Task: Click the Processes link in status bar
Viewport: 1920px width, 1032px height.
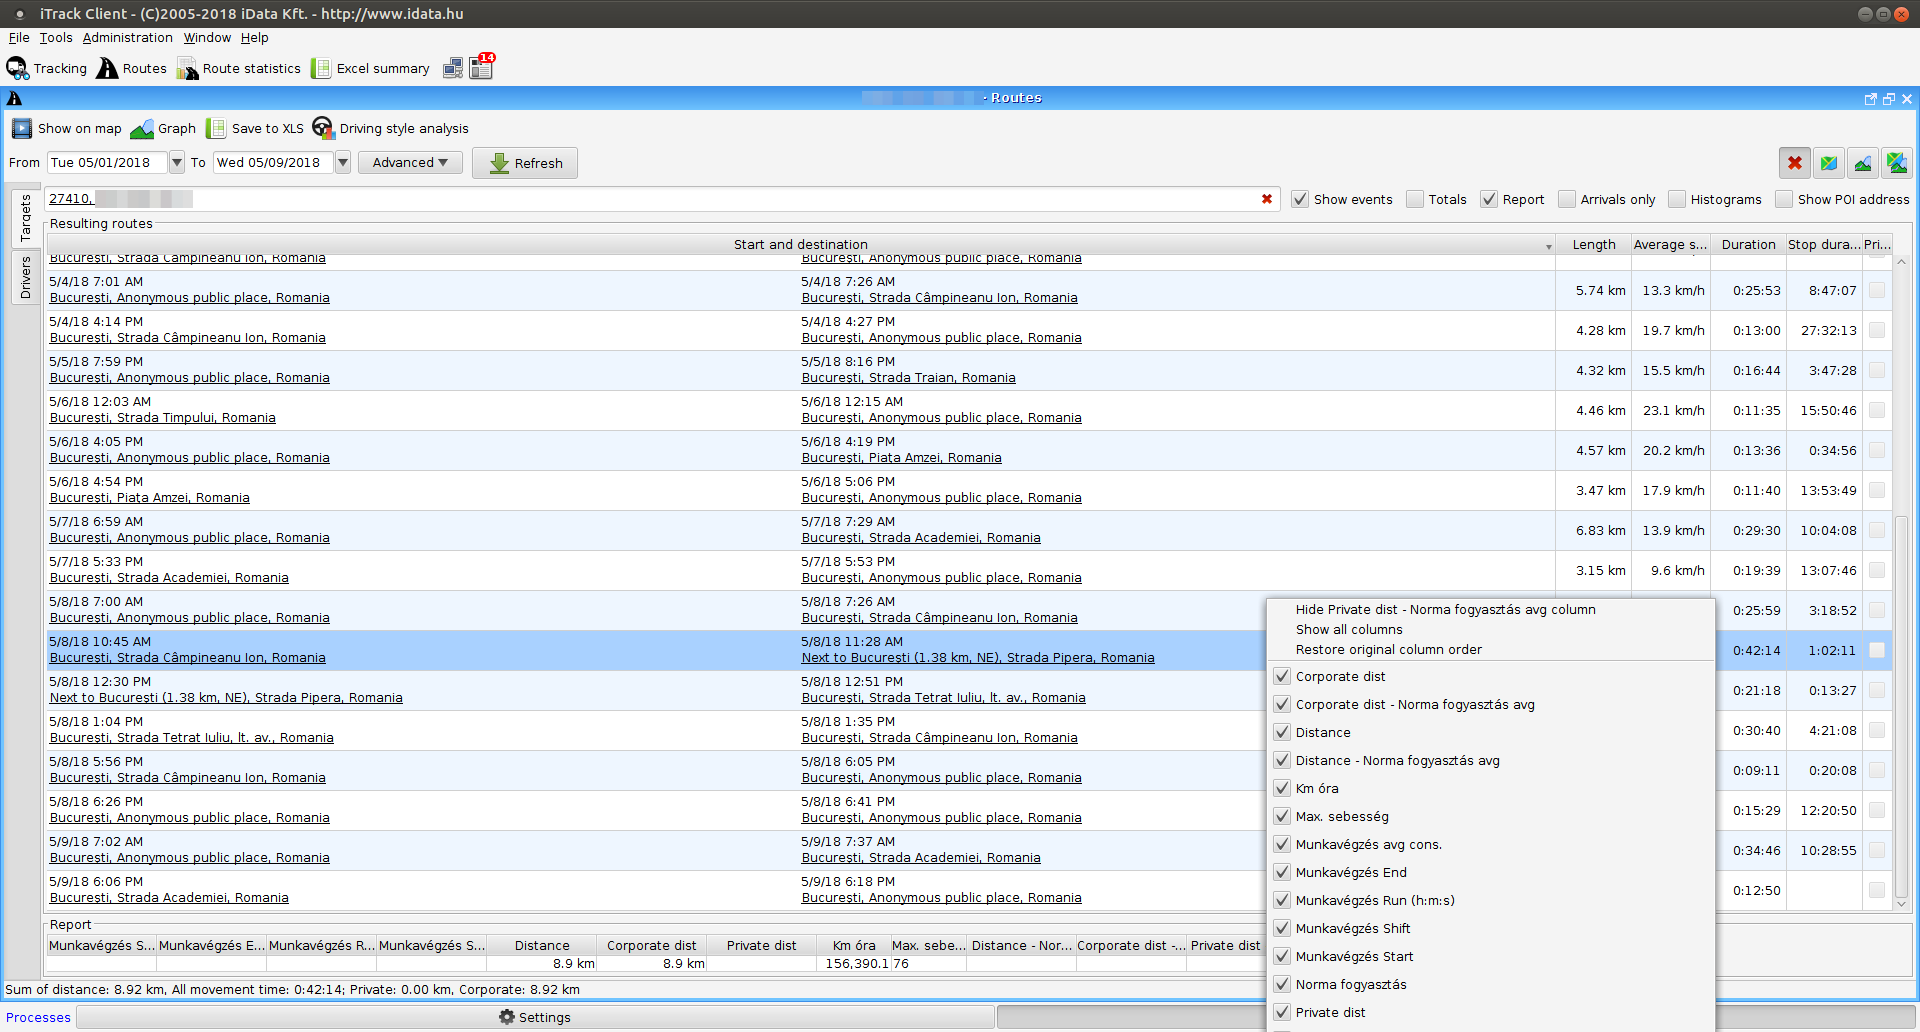Action: coord(38,1017)
